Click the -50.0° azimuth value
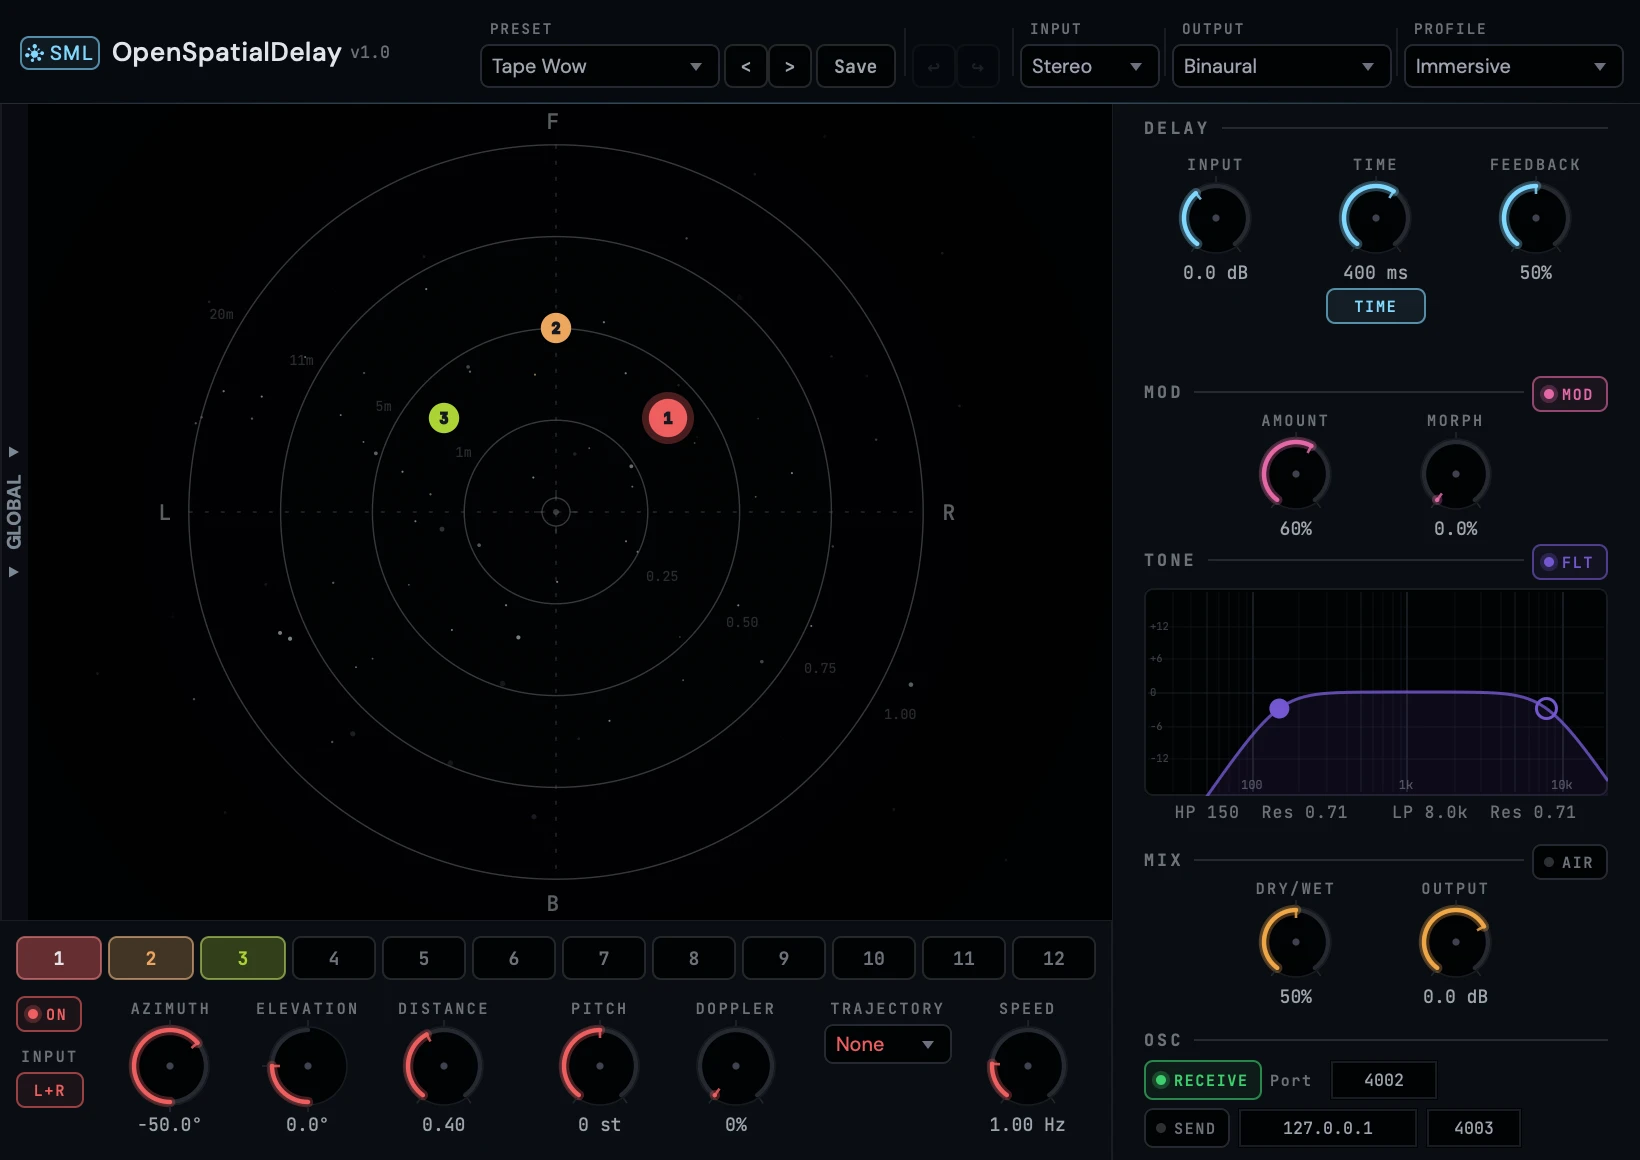The width and height of the screenshot is (1640, 1160). 169,1124
